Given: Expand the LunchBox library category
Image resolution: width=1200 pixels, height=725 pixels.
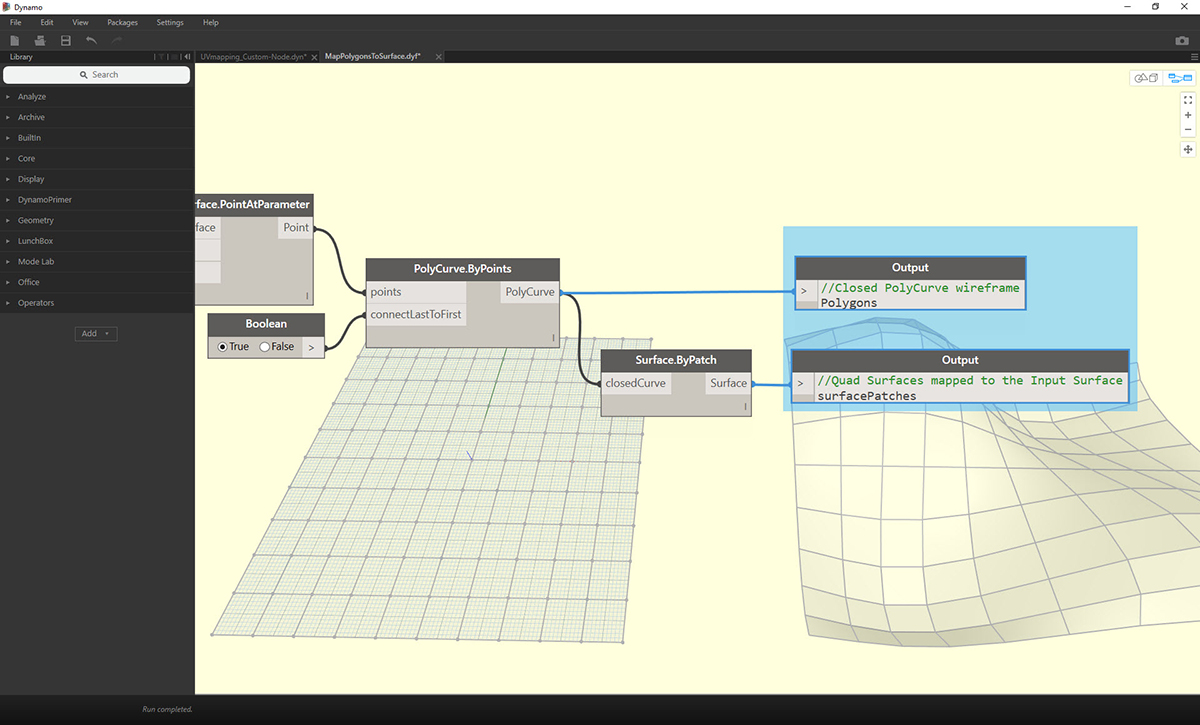Looking at the screenshot, I should [36, 241].
